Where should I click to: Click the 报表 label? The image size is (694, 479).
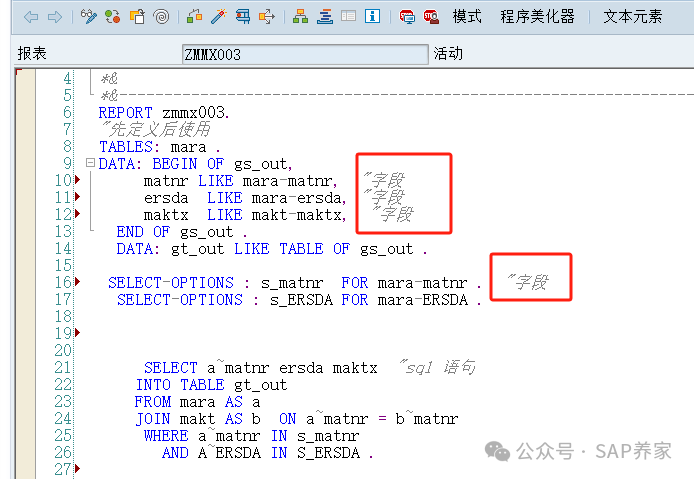point(32,53)
